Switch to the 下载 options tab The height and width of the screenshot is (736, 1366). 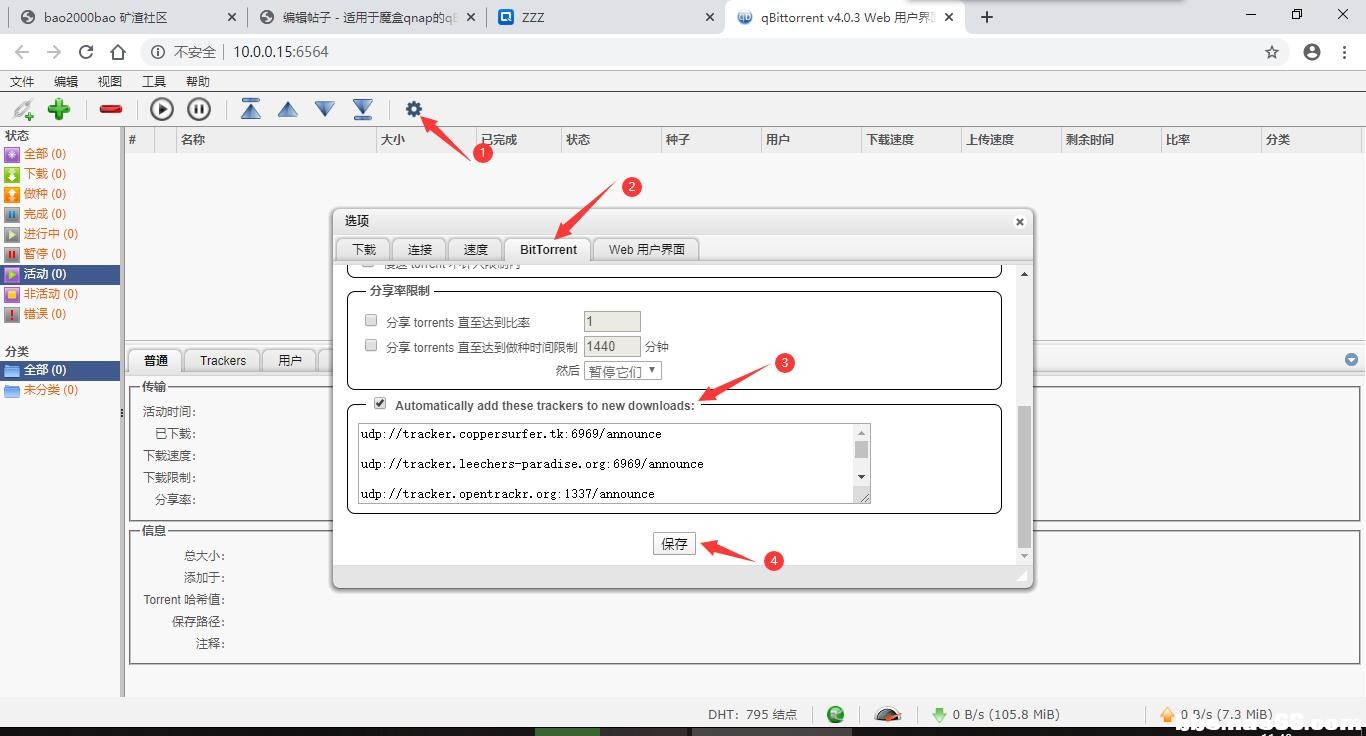[364, 249]
